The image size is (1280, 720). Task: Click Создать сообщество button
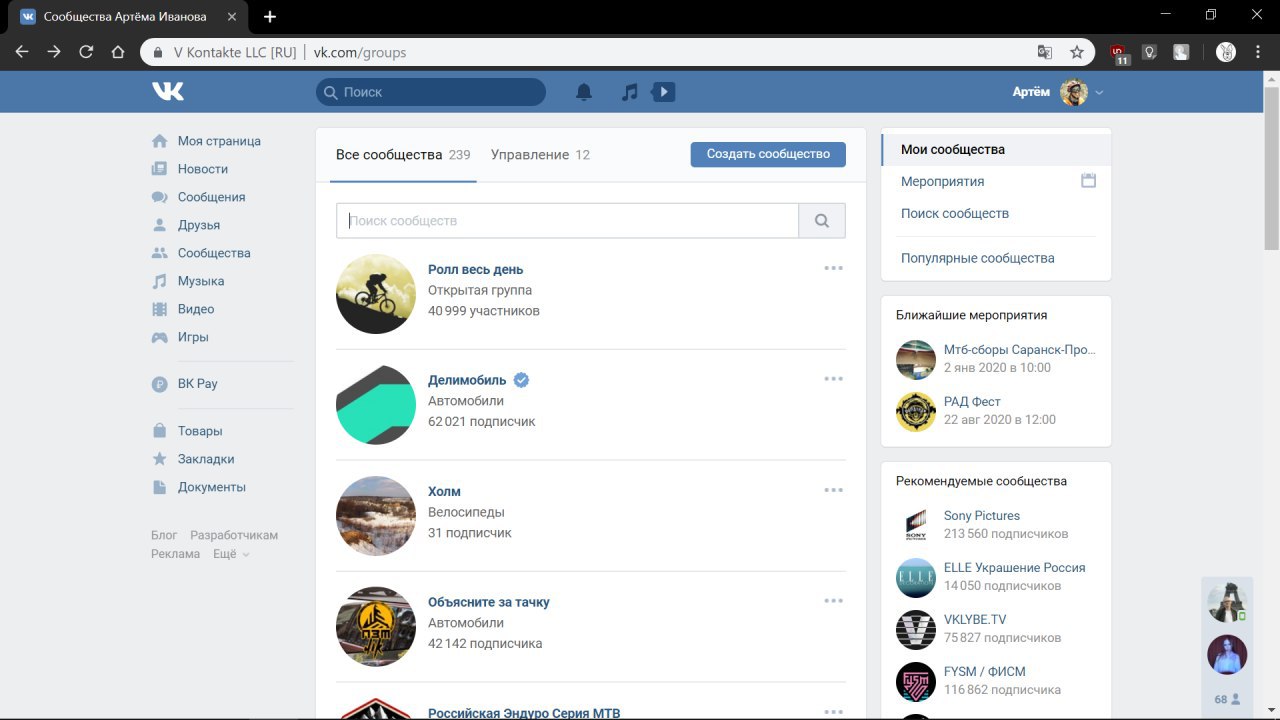pyautogui.click(x=768, y=154)
